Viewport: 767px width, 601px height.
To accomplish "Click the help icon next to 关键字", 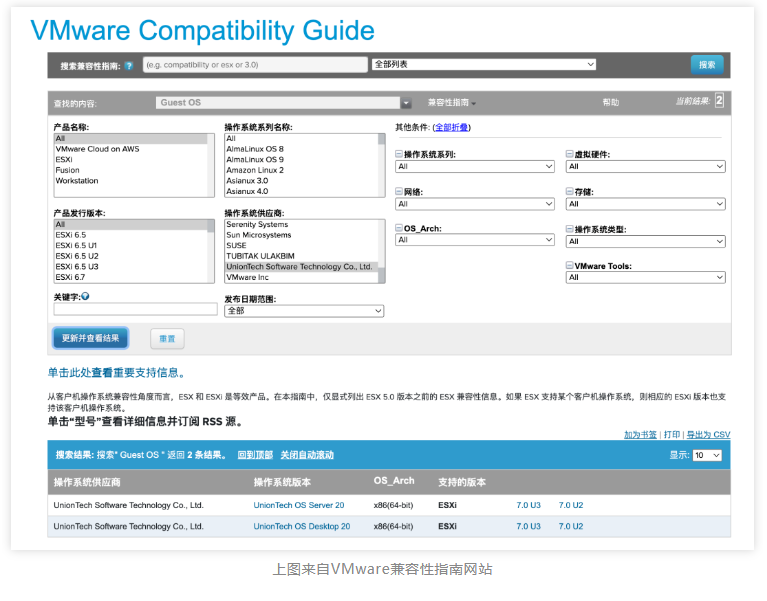I will tap(86, 297).
